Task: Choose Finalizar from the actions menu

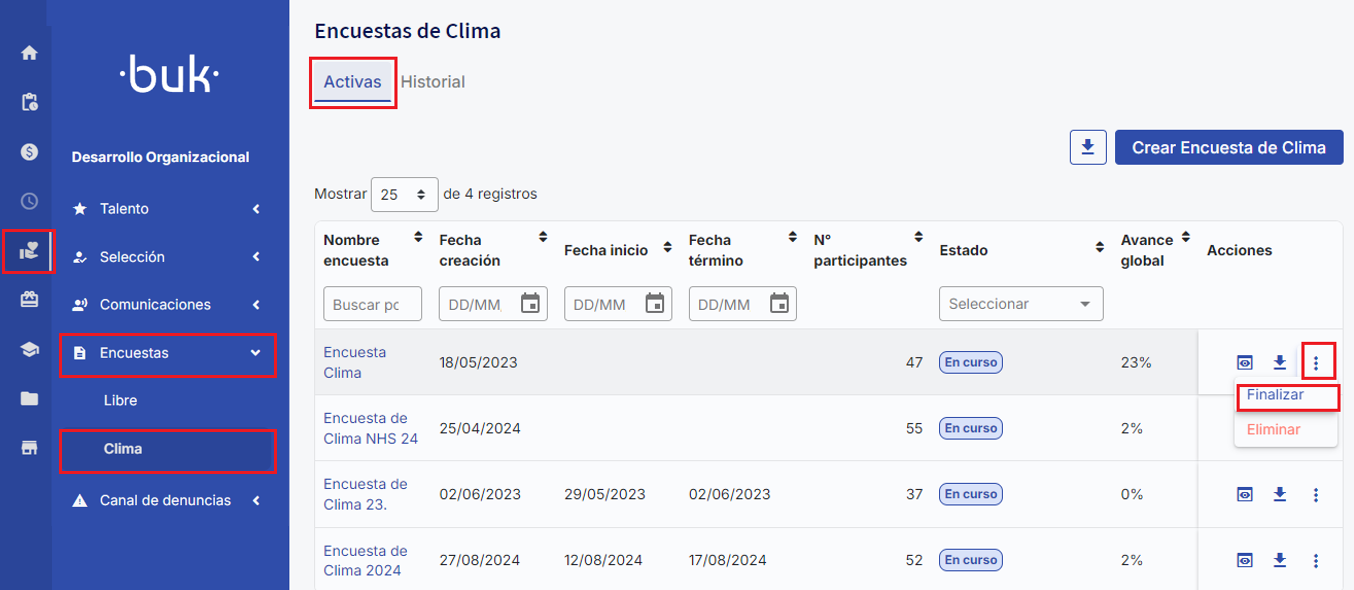Action: click(x=1275, y=395)
